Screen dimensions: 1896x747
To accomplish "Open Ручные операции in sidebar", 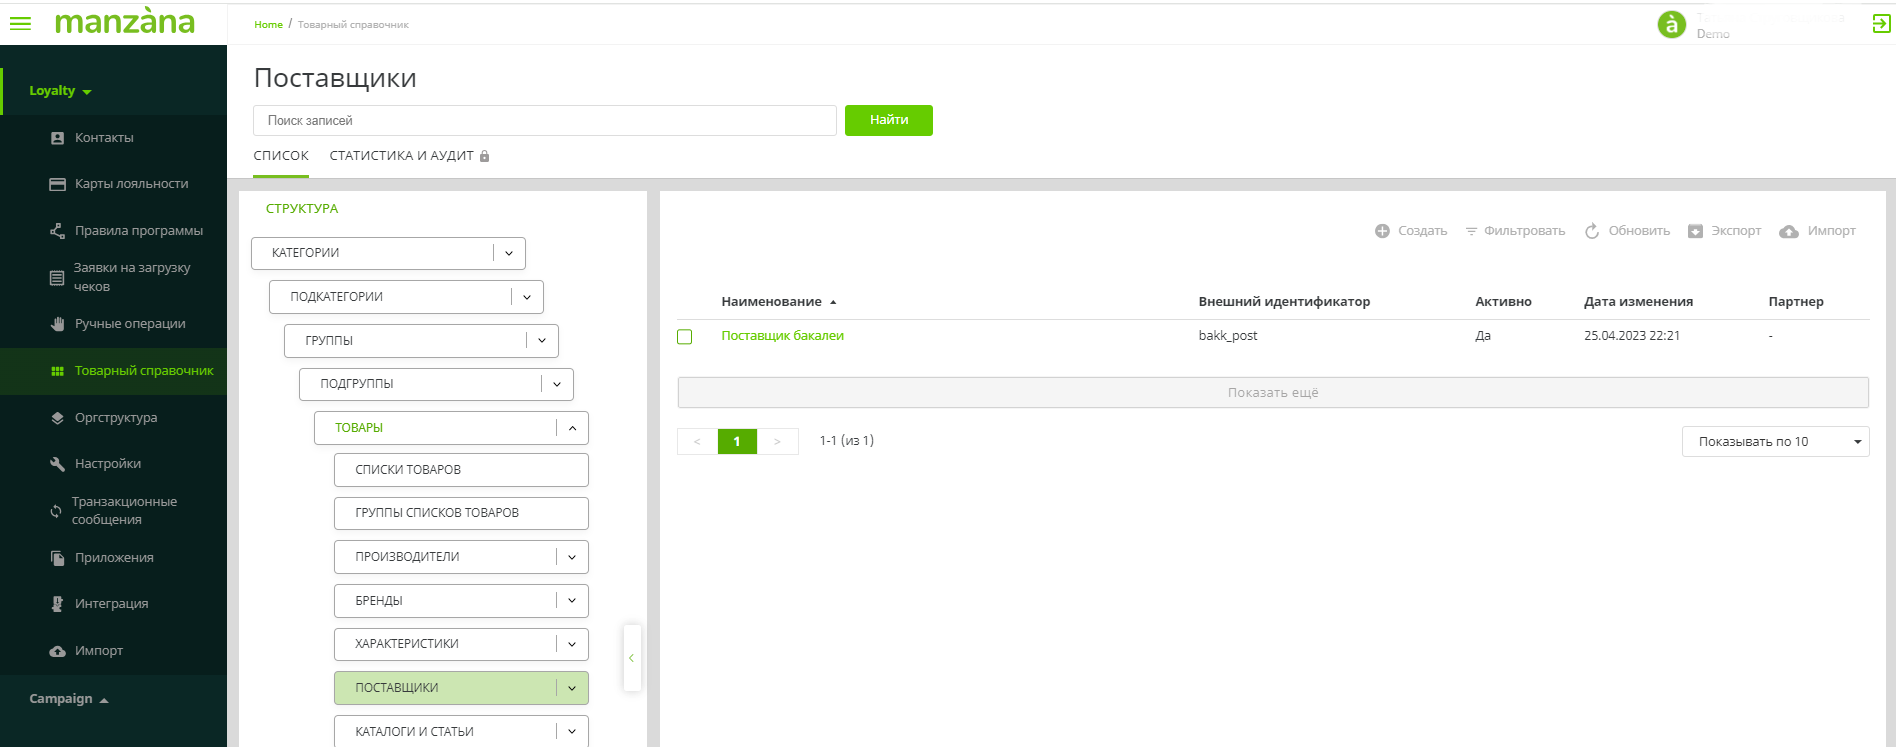I will pos(130,324).
